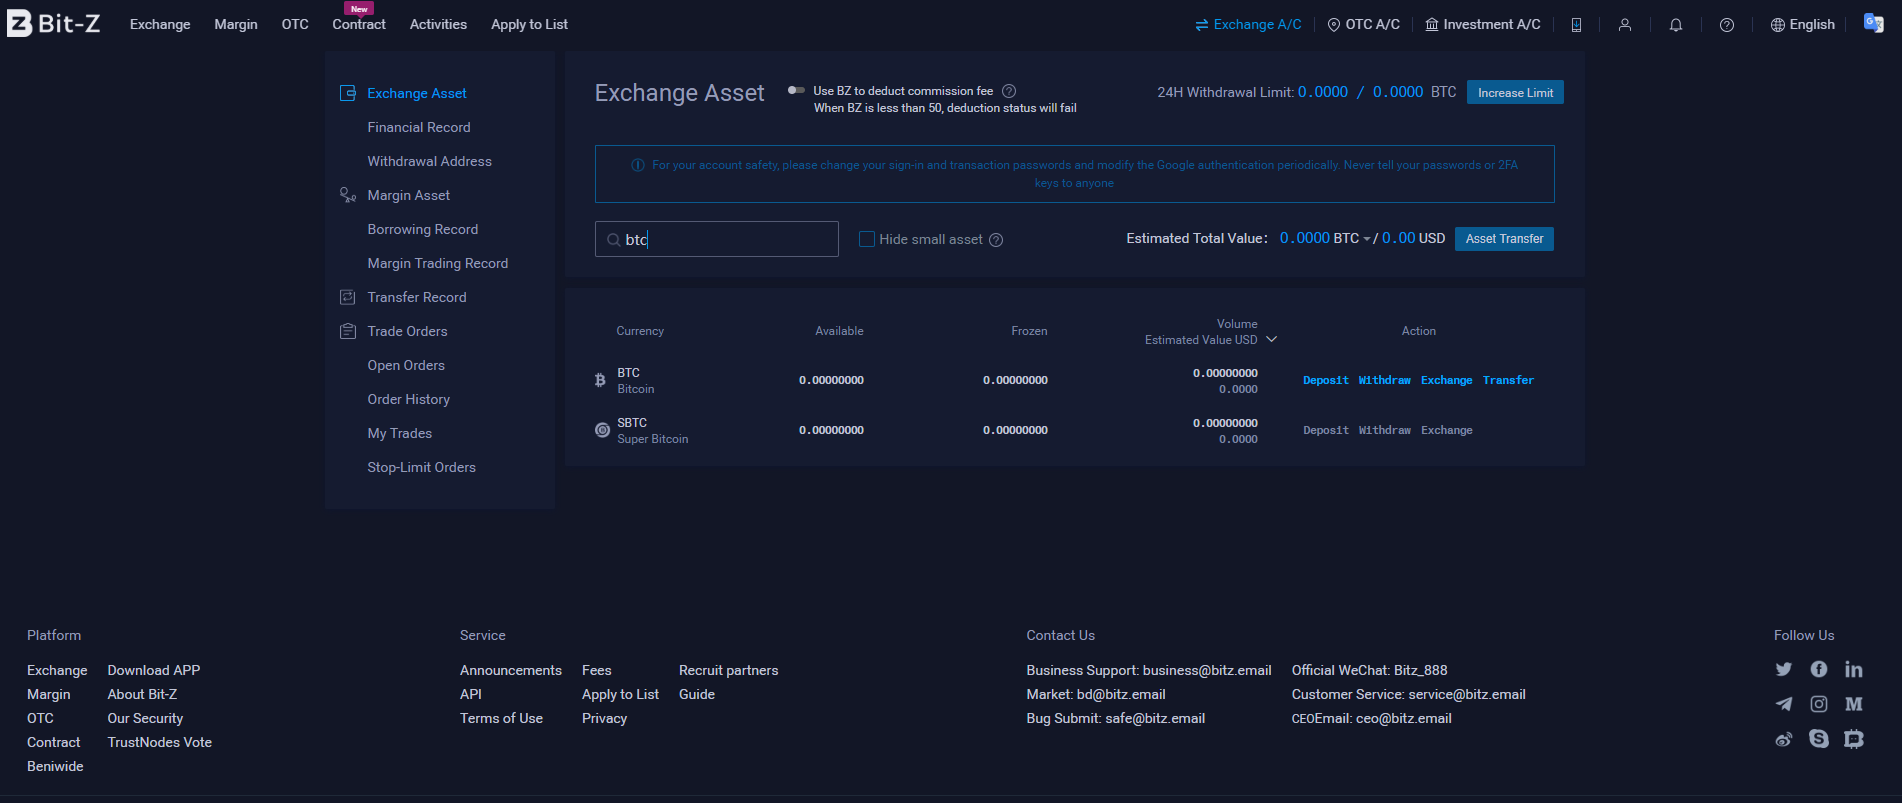
Task: Click the BTC Bitcoin coin icon
Action: click(600, 380)
